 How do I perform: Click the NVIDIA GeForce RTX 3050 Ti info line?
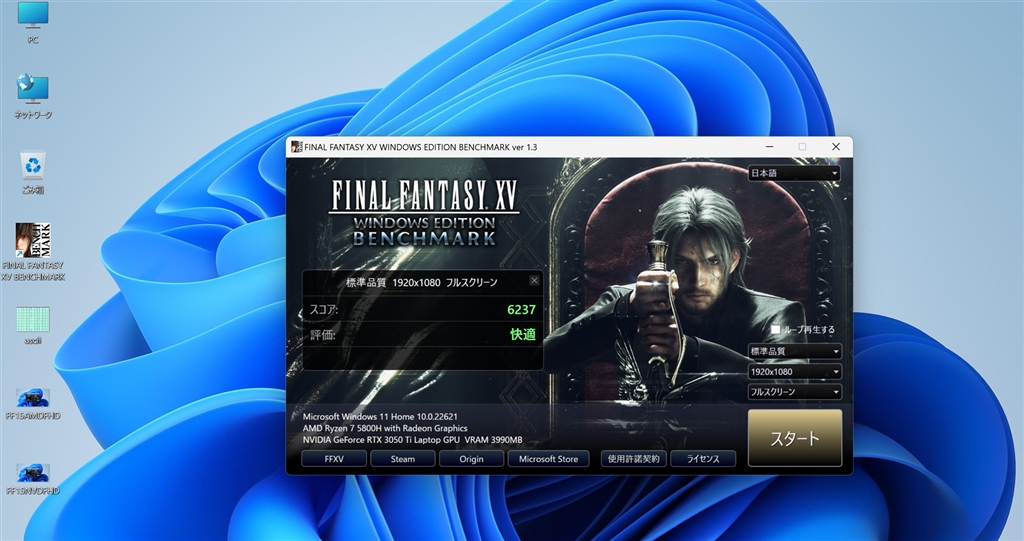click(412, 440)
